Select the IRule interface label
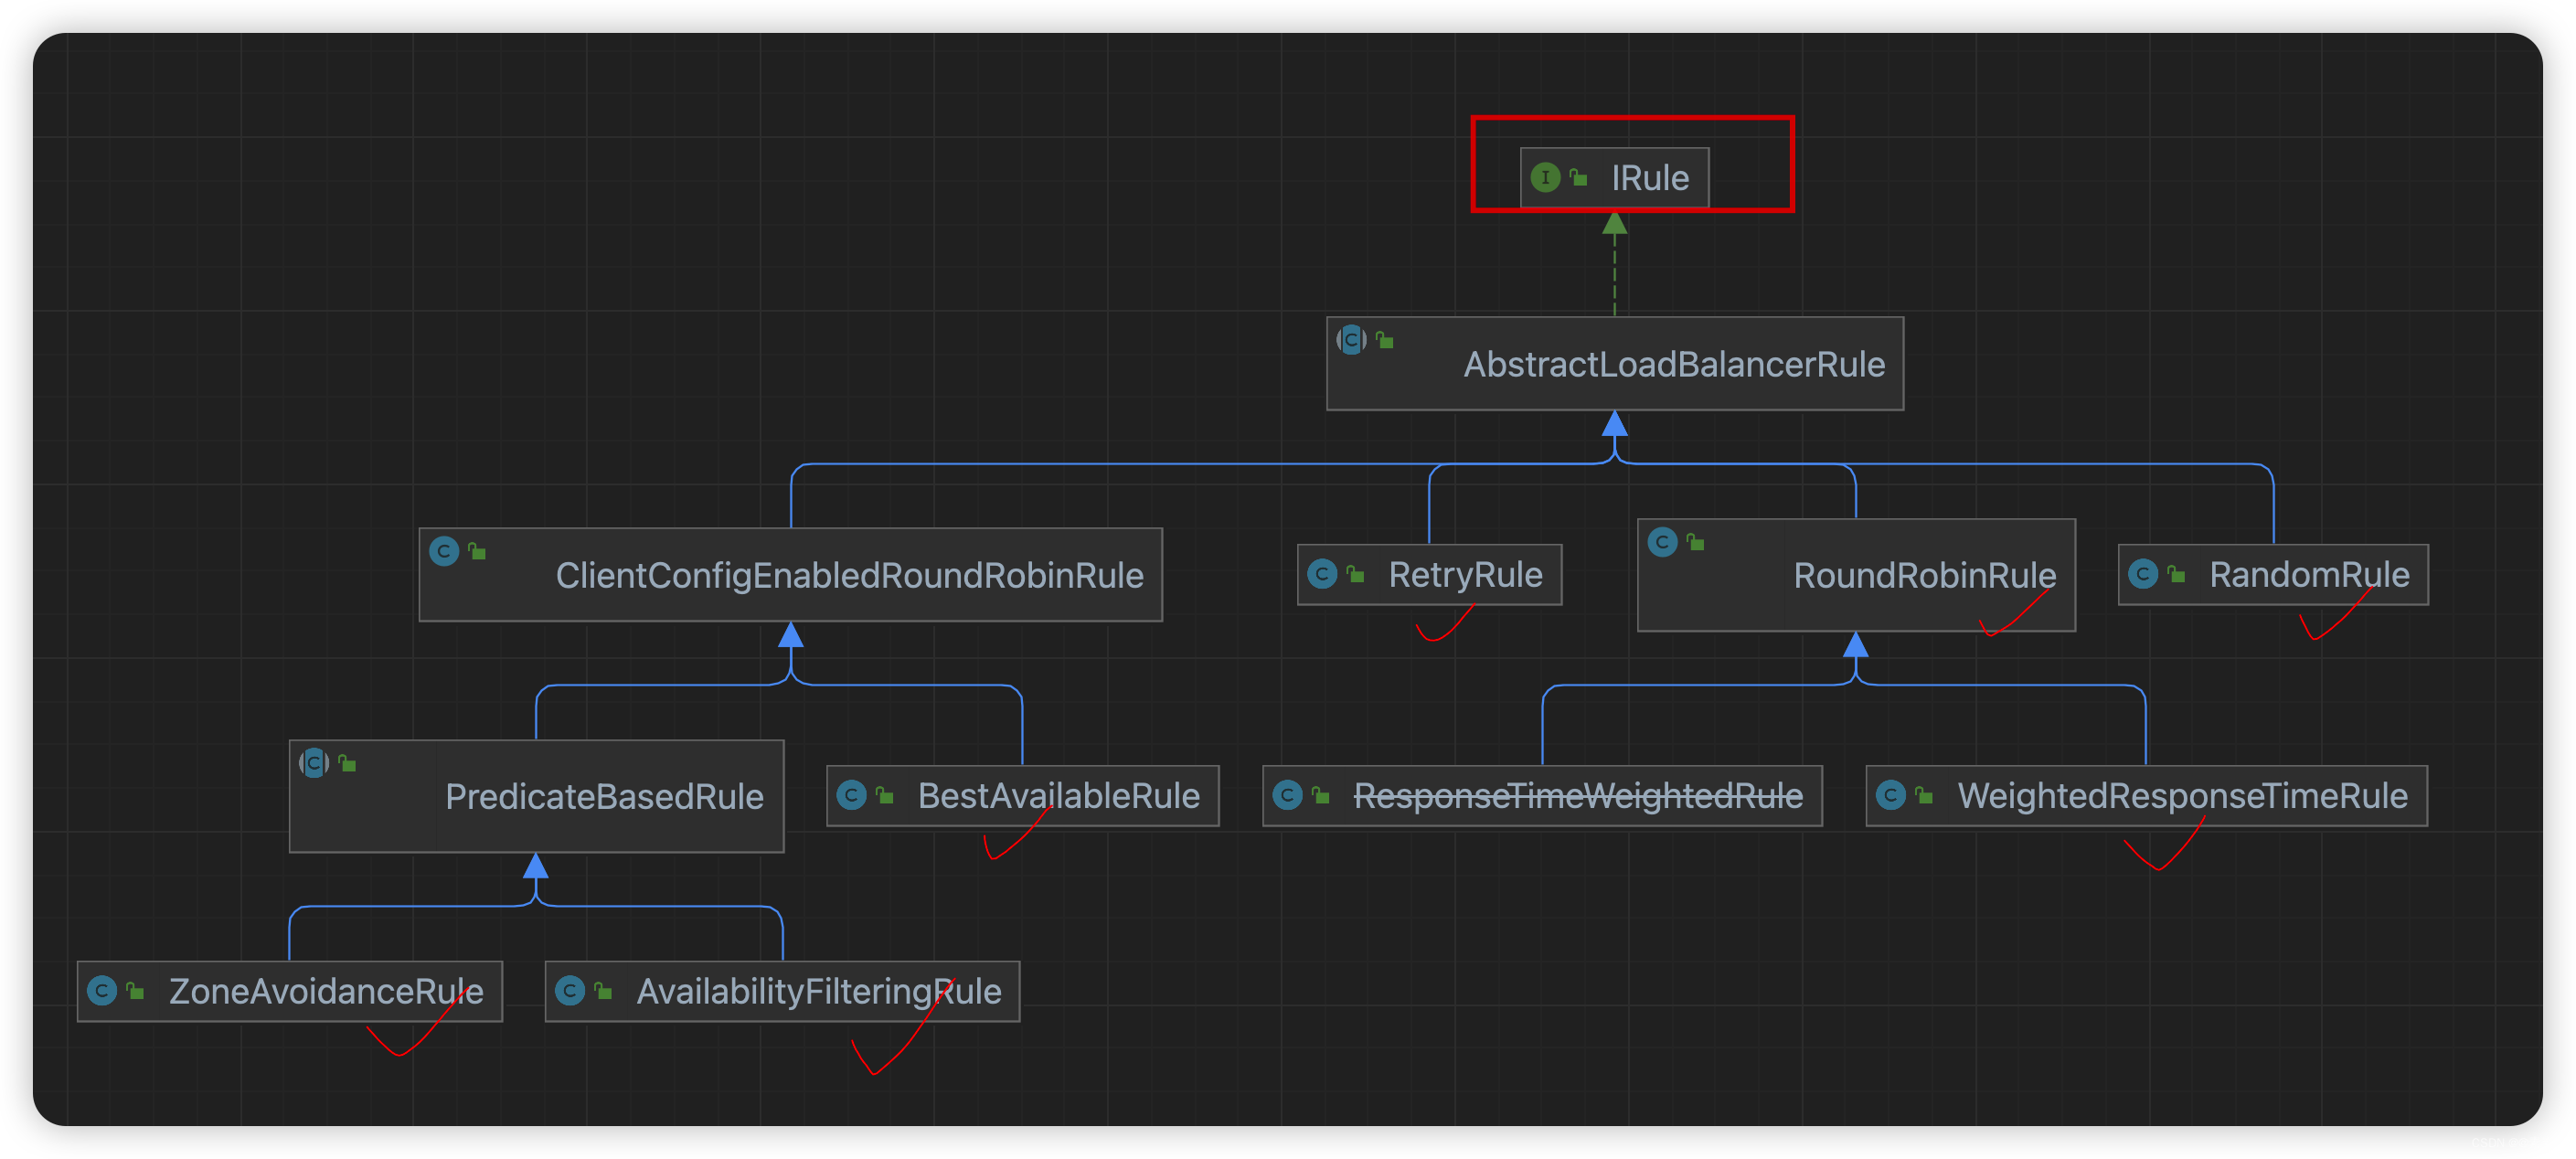The width and height of the screenshot is (2576, 1159). pyautogui.click(x=1650, y=178)
